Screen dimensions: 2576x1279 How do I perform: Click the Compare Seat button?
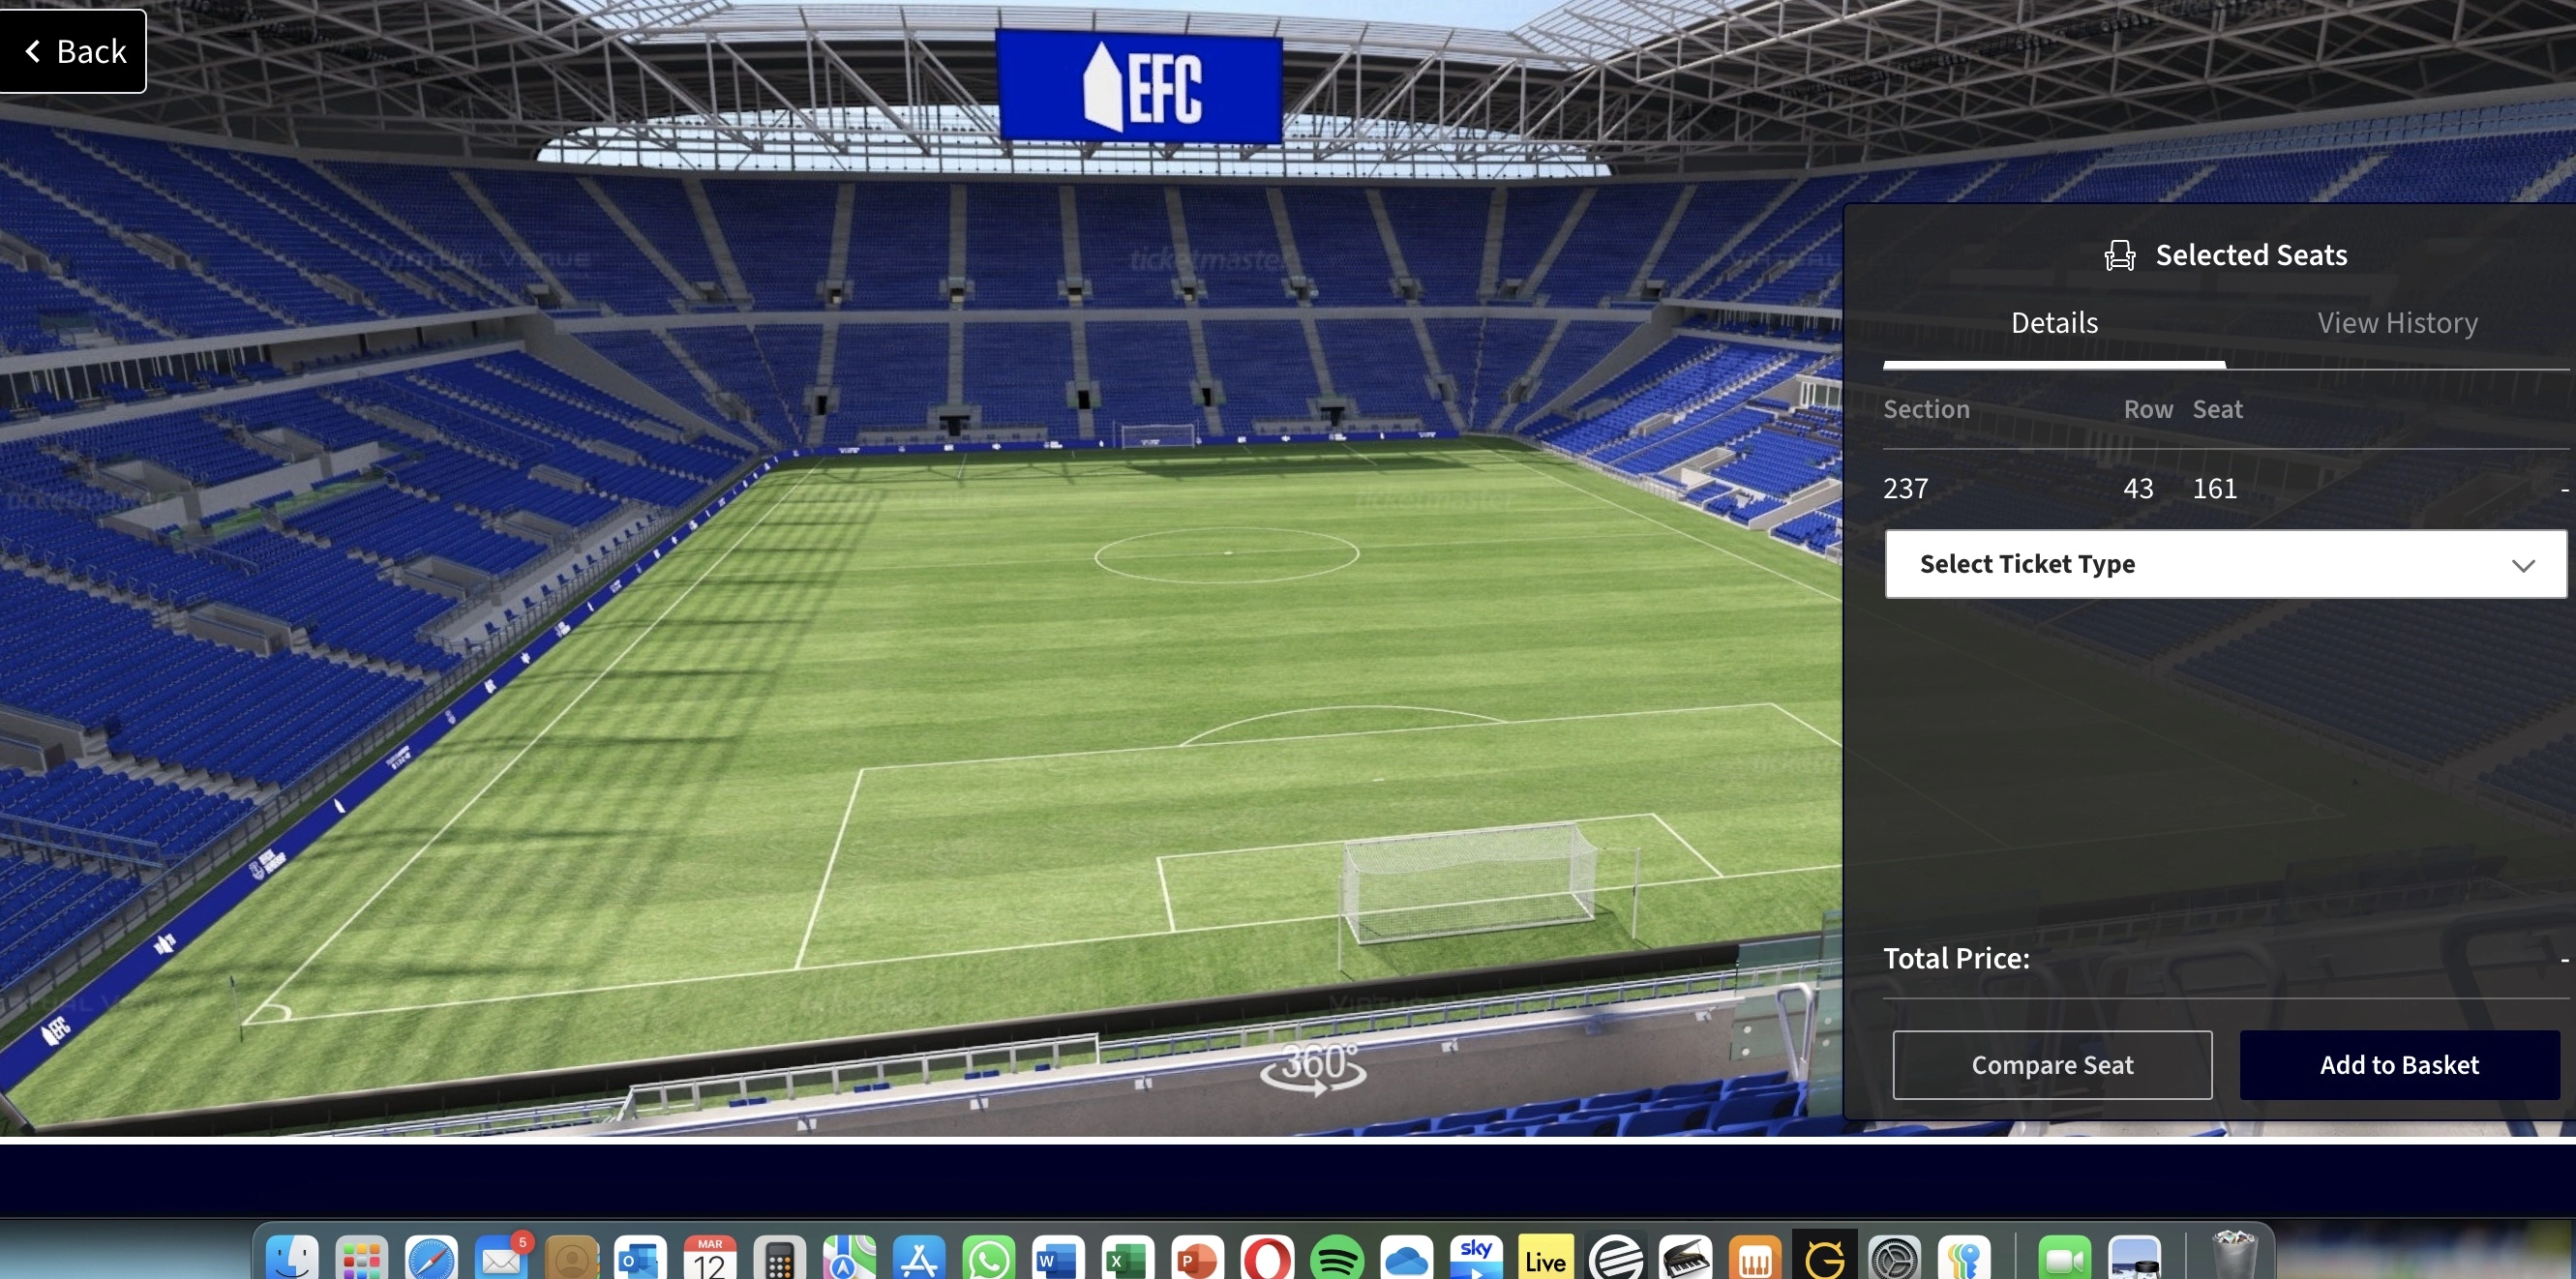pos(2051,1065)
